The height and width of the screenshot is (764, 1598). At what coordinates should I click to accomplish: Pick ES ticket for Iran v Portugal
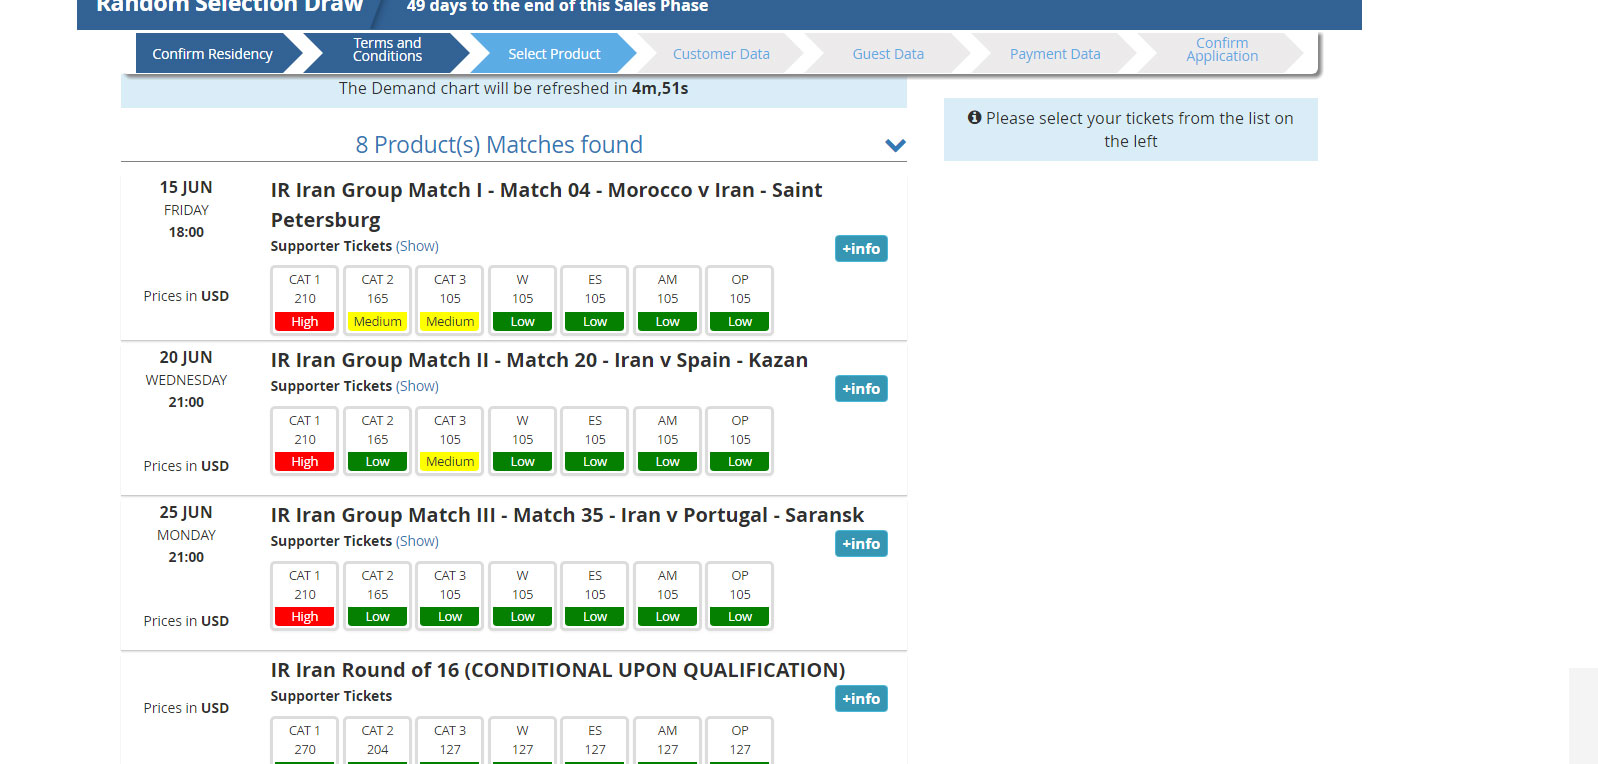pos(595,596)
